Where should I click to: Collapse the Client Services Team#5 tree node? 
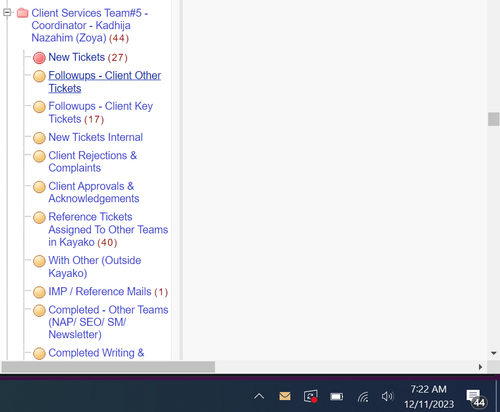click(7, 13)
